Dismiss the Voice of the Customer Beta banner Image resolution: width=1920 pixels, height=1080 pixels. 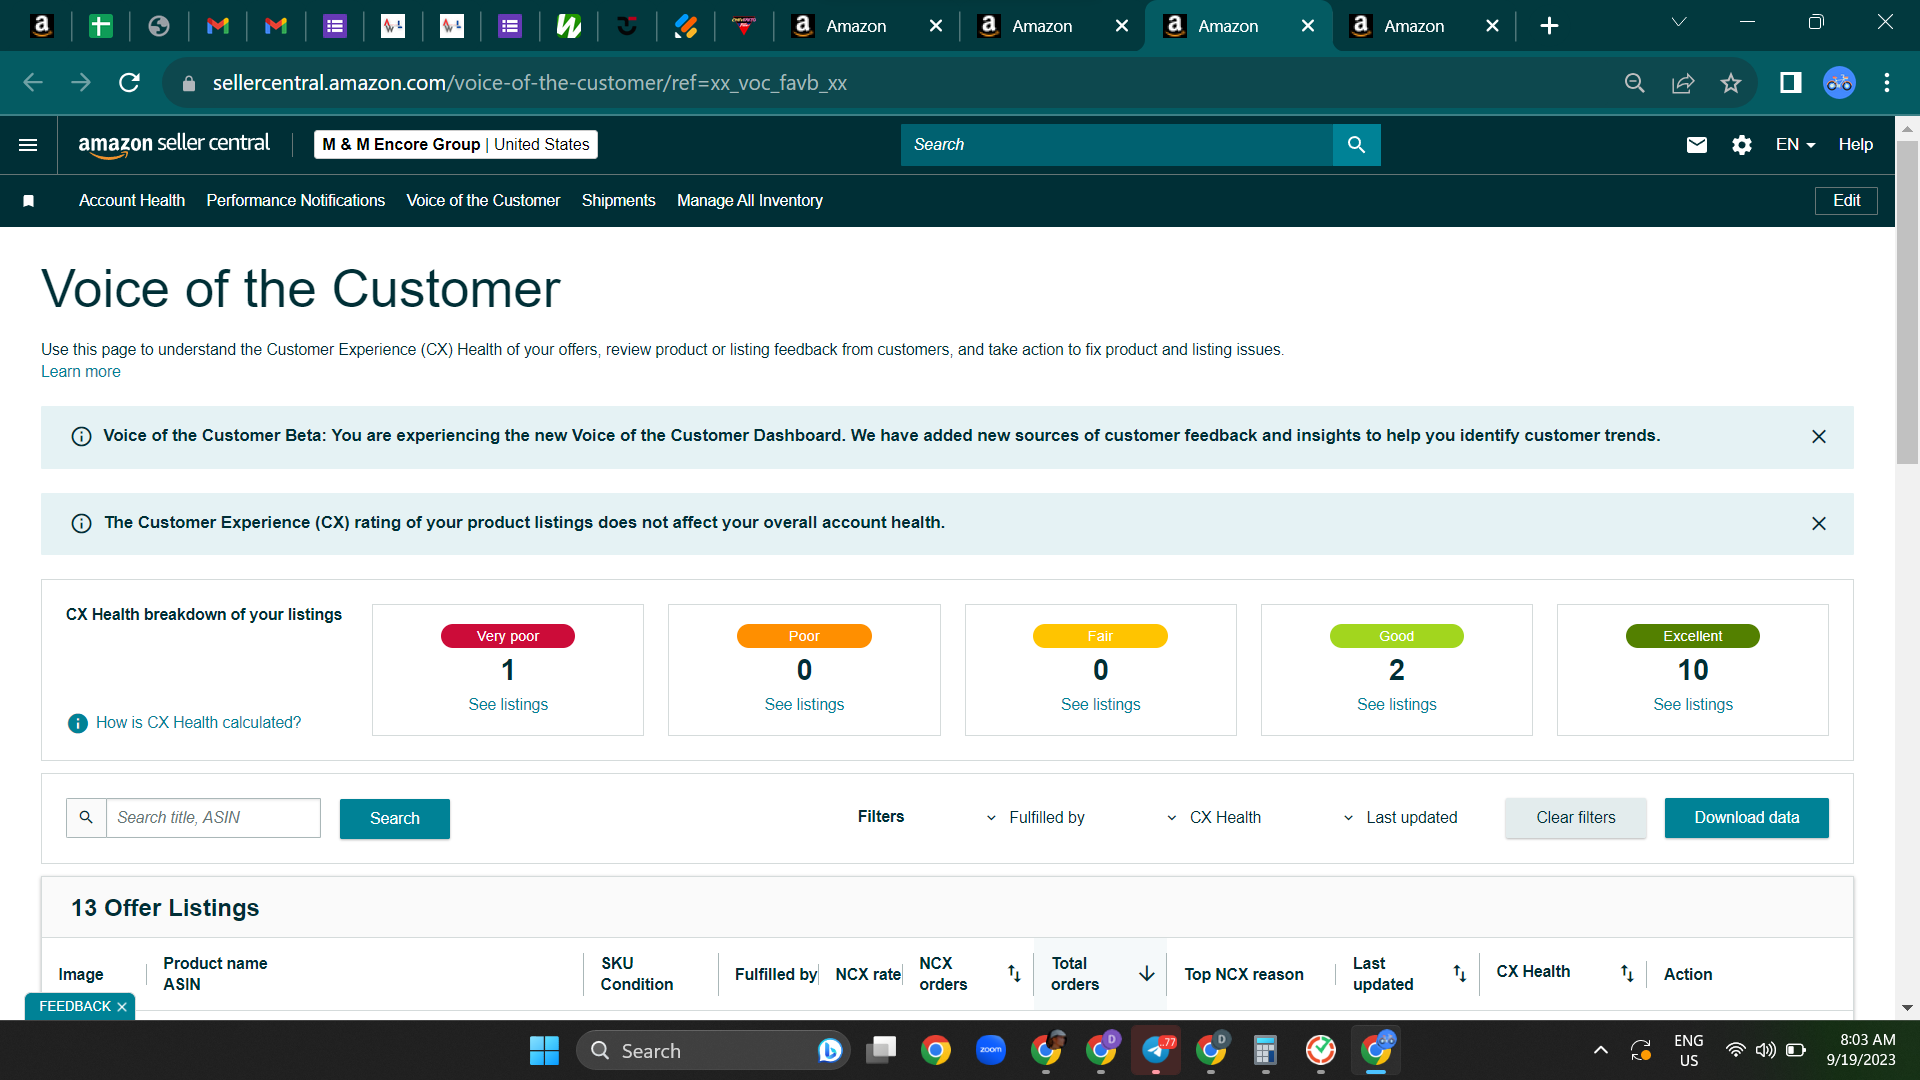coord(1818,437)
